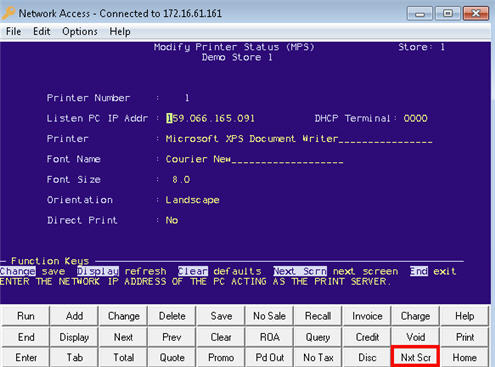Click the Change keypad button
495x367 pixels.
pyautogui.click(x=123, y=316)
